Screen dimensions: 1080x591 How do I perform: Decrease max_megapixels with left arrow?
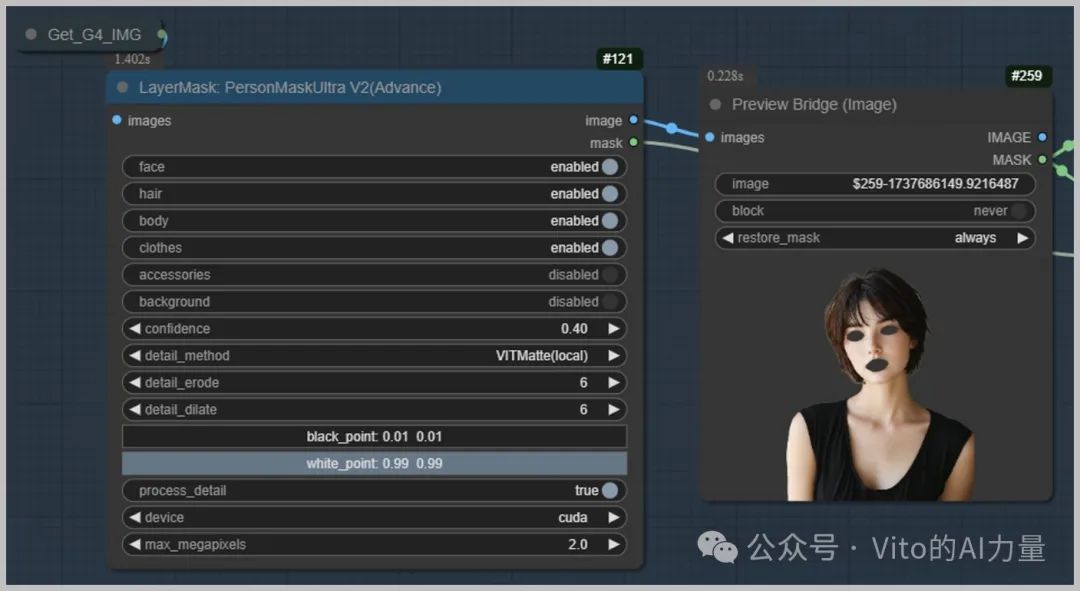[x=134, y=544]
